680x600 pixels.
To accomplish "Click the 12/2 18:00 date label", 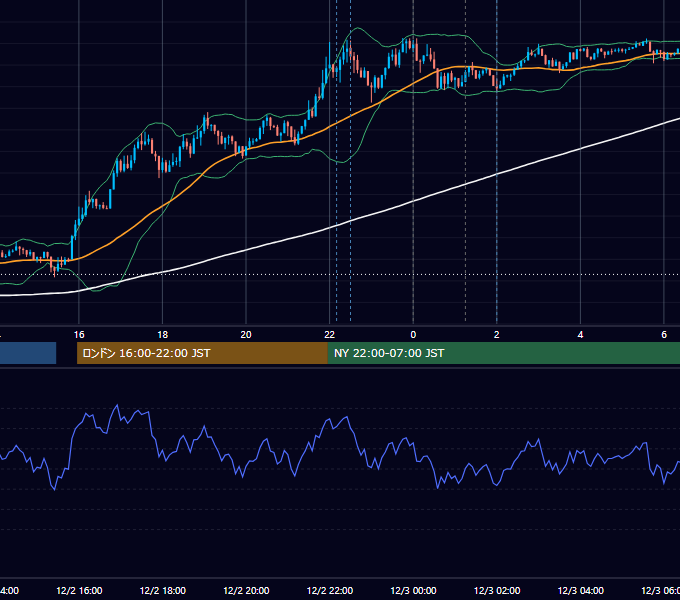I will point(163,590).
